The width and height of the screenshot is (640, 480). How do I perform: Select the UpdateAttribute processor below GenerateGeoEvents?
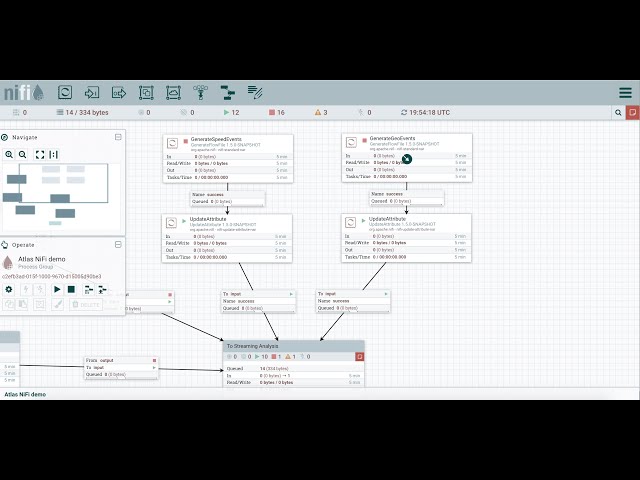406,238
